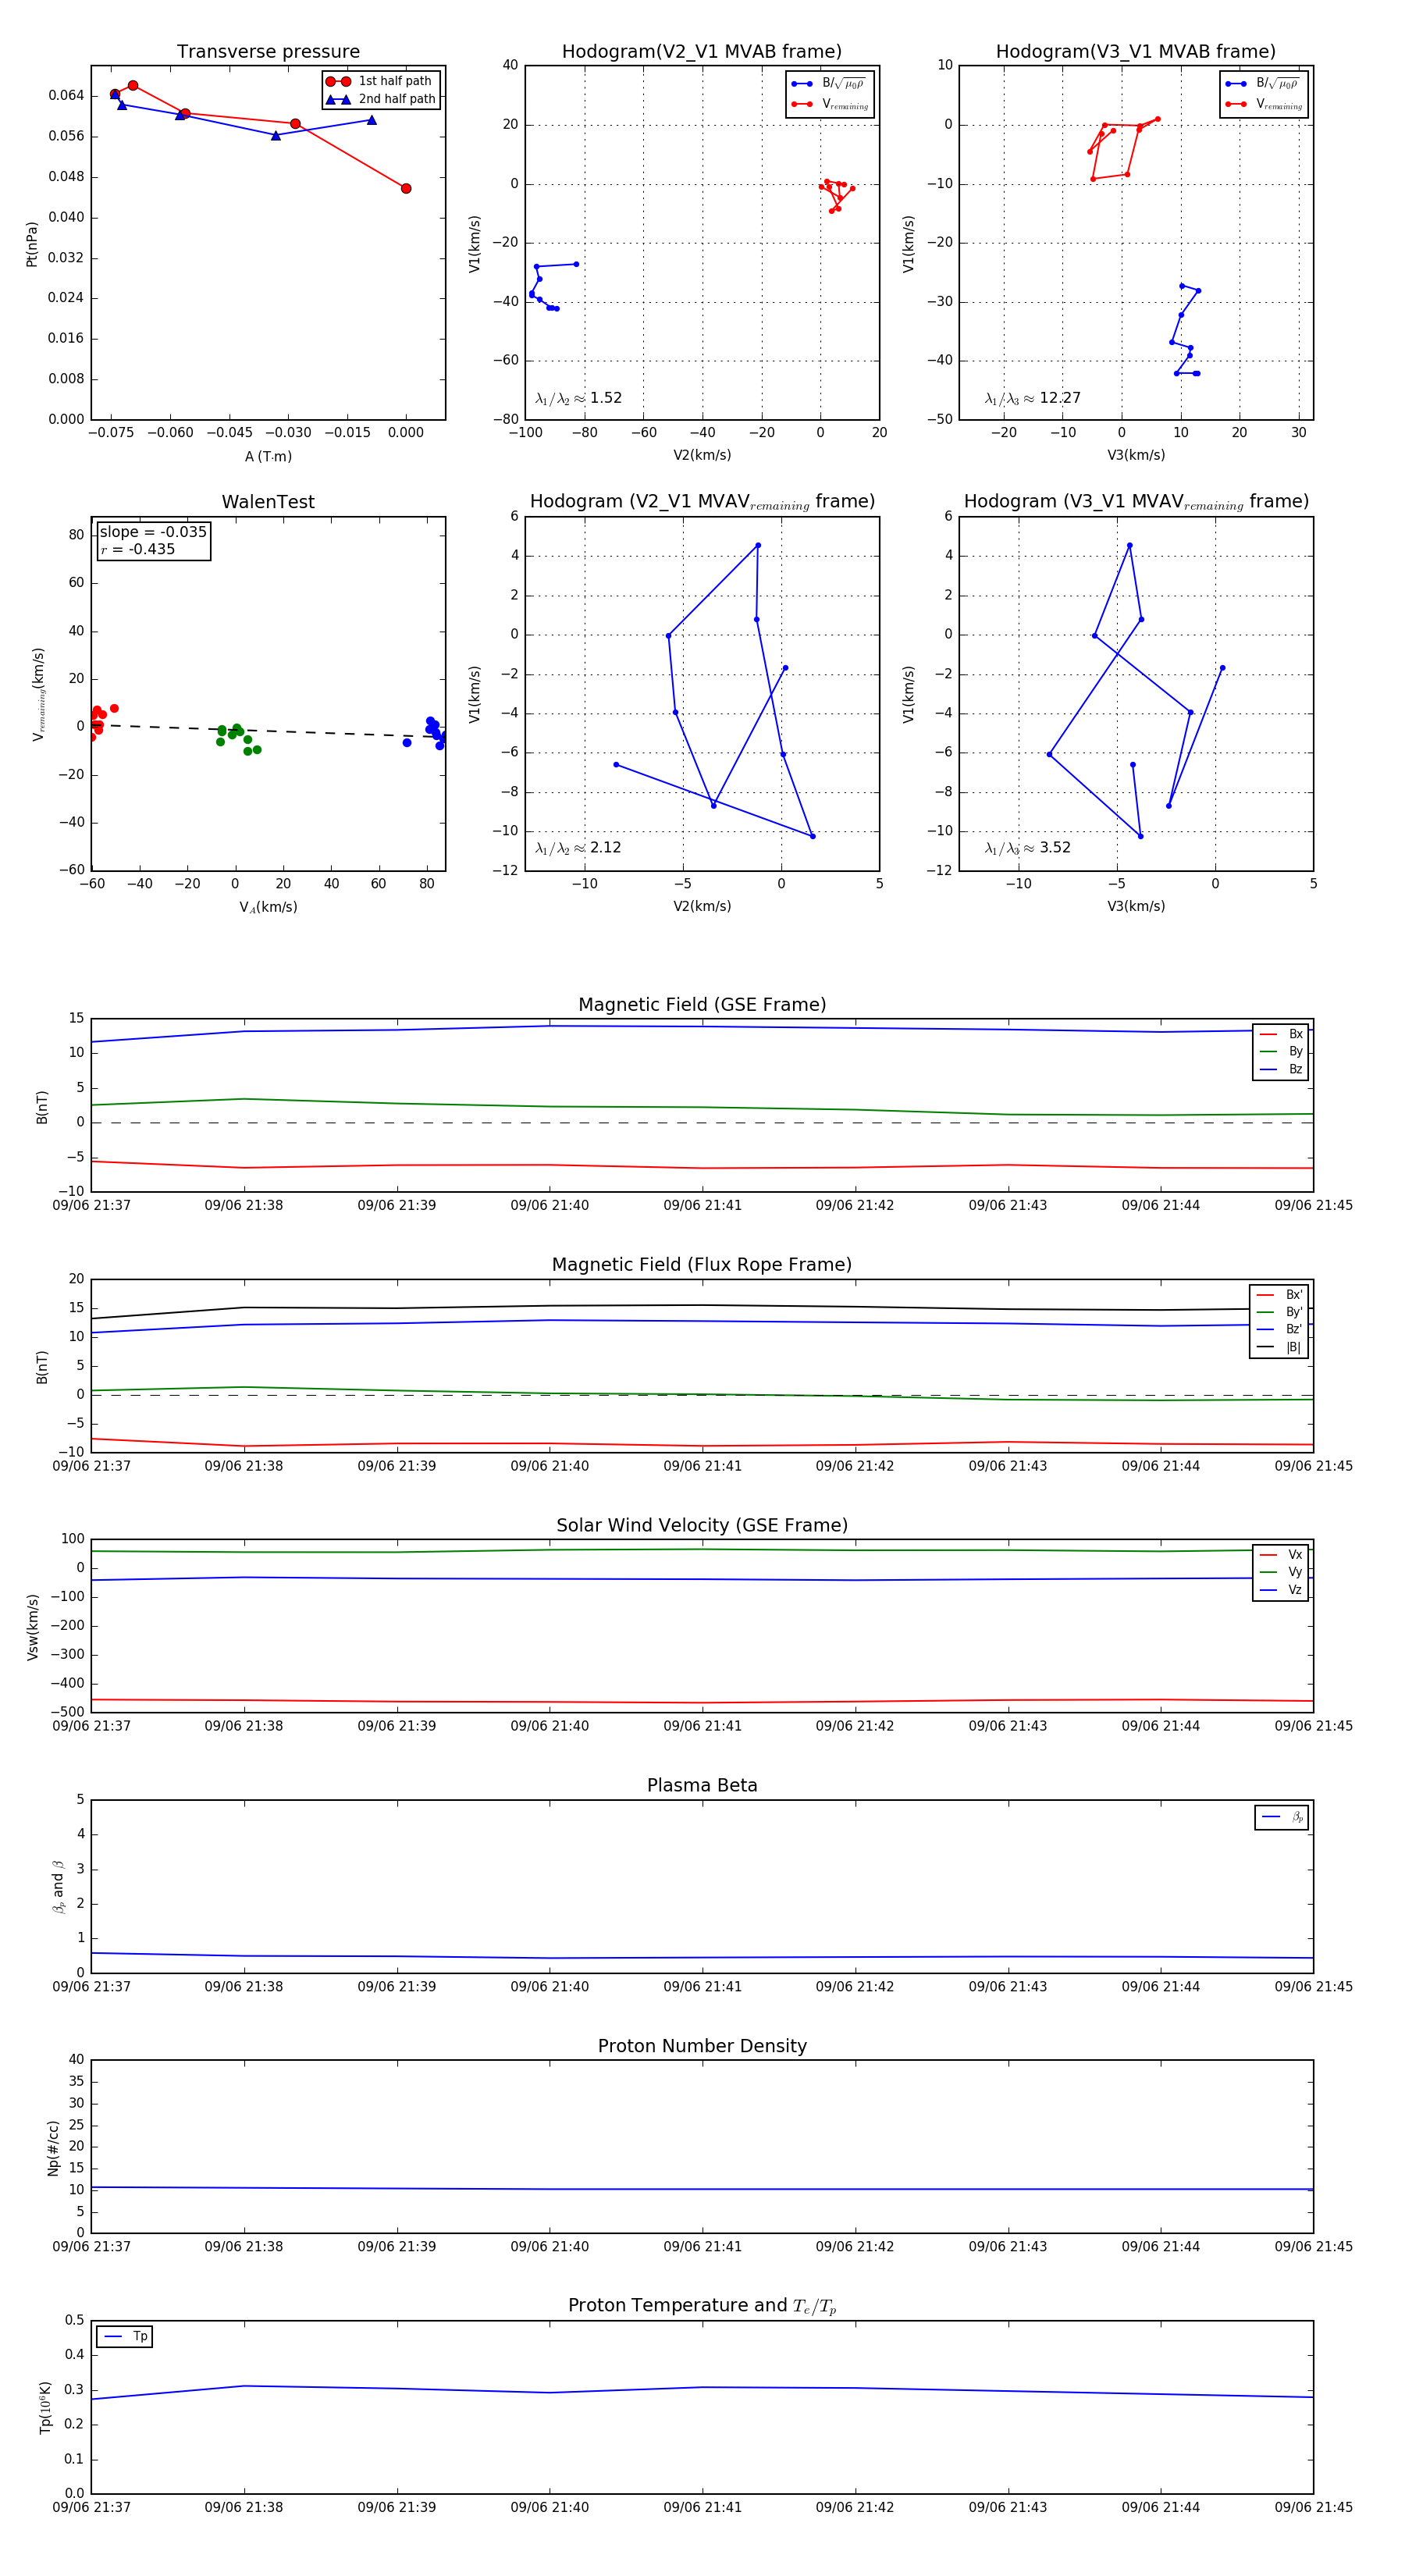Screen dimensions: 1405x2576
Task: Click the βp legend box in Plasma Beta
Action: (x=1282, y=1817)
